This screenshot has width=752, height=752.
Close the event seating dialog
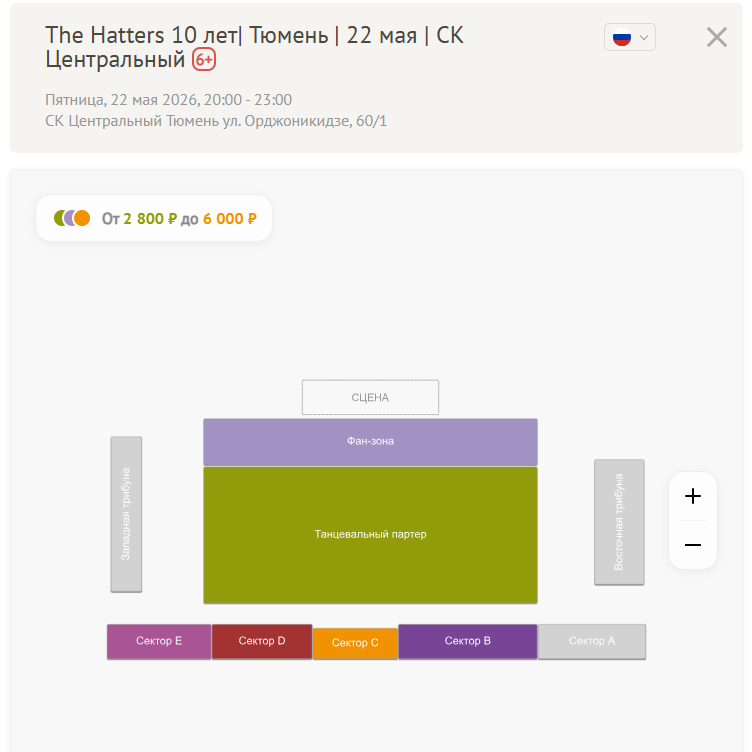(717, 38)
